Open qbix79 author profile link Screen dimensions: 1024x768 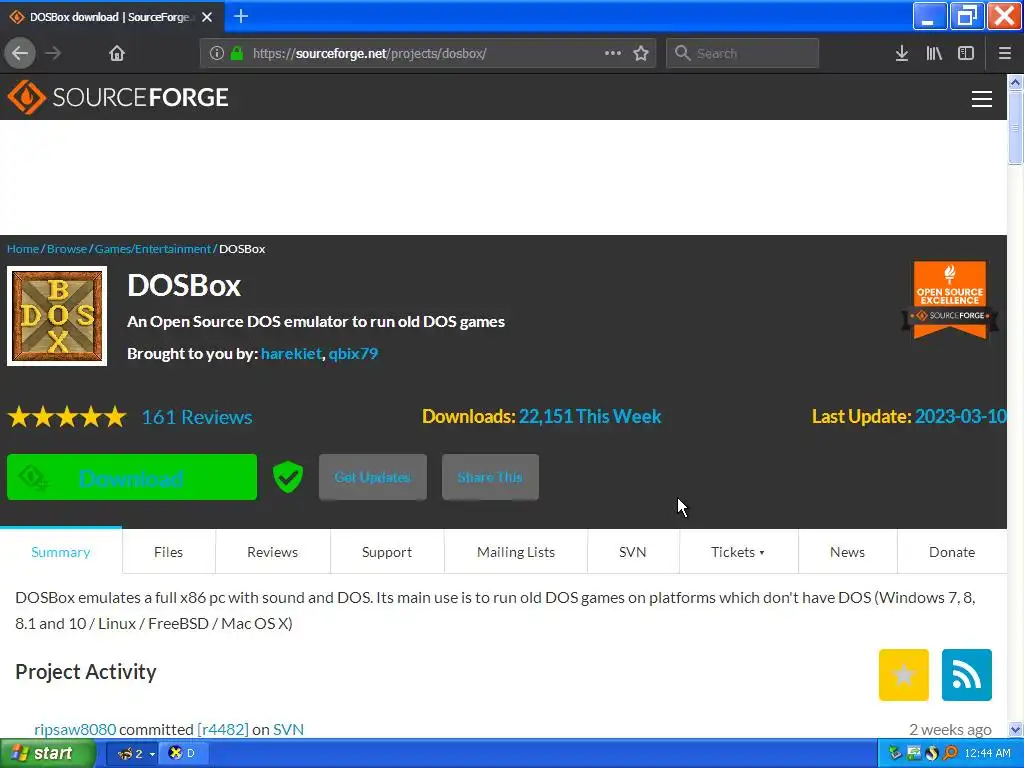353,353
